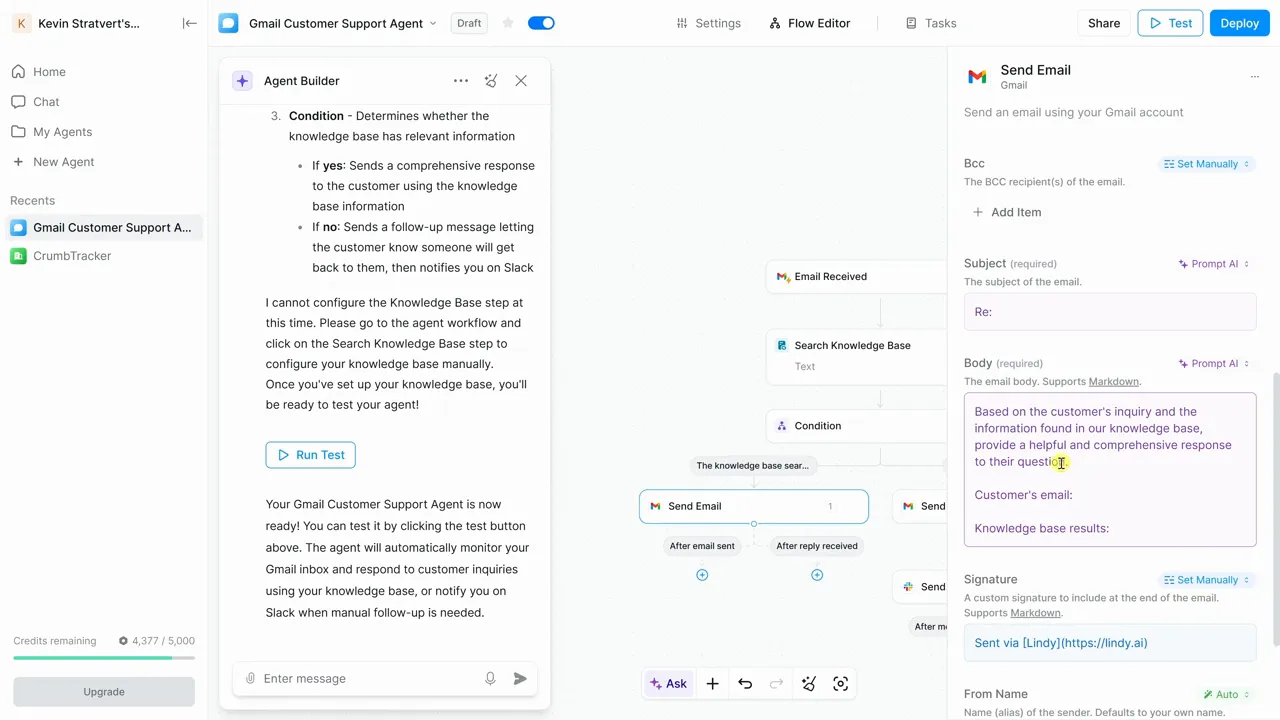This screenshot has width=1280, height=720.
Task: Select the Send Email node in flow
Action: click(754, 506)
